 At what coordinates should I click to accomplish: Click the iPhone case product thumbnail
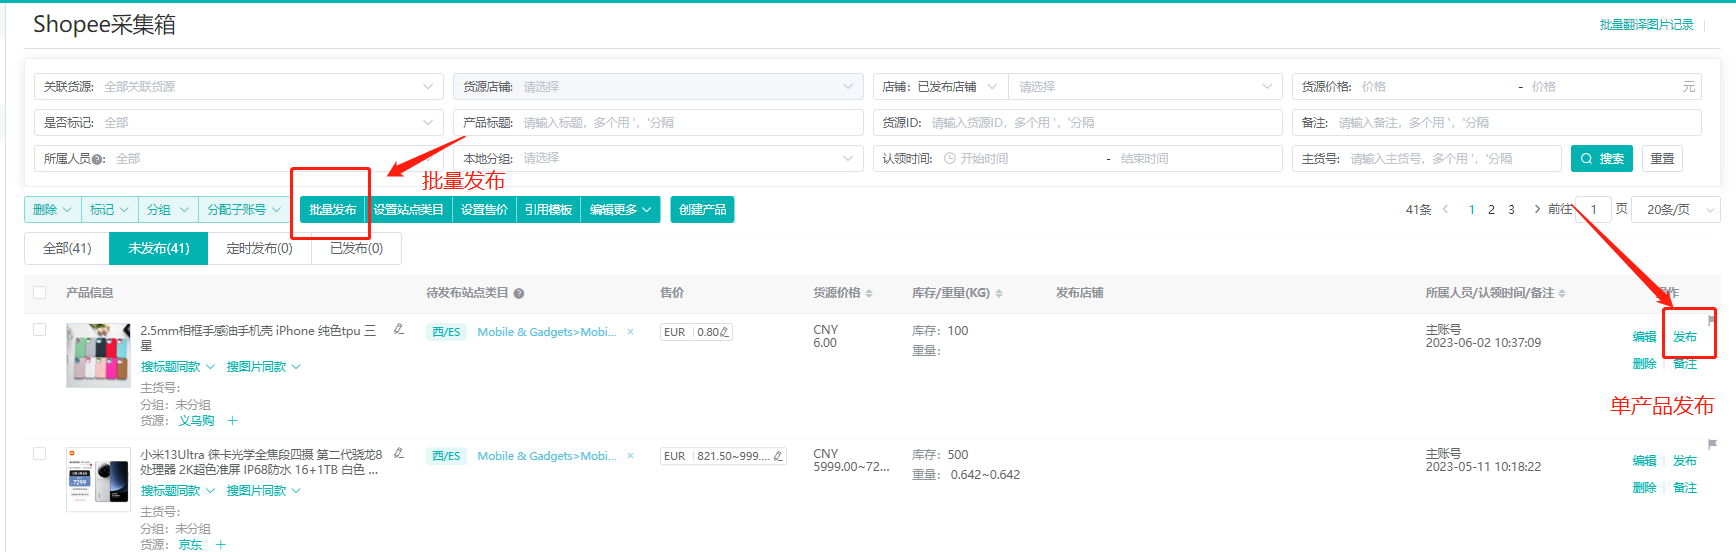click(x=98, y=355)
